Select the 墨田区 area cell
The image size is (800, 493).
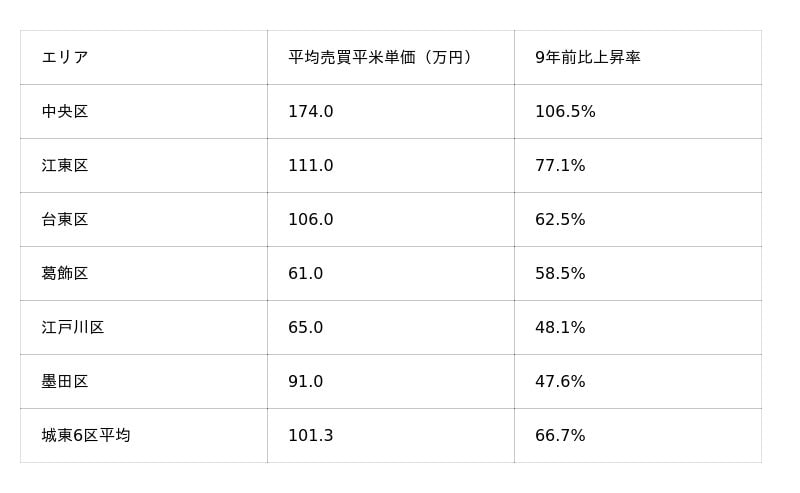(x=65, y=382)
